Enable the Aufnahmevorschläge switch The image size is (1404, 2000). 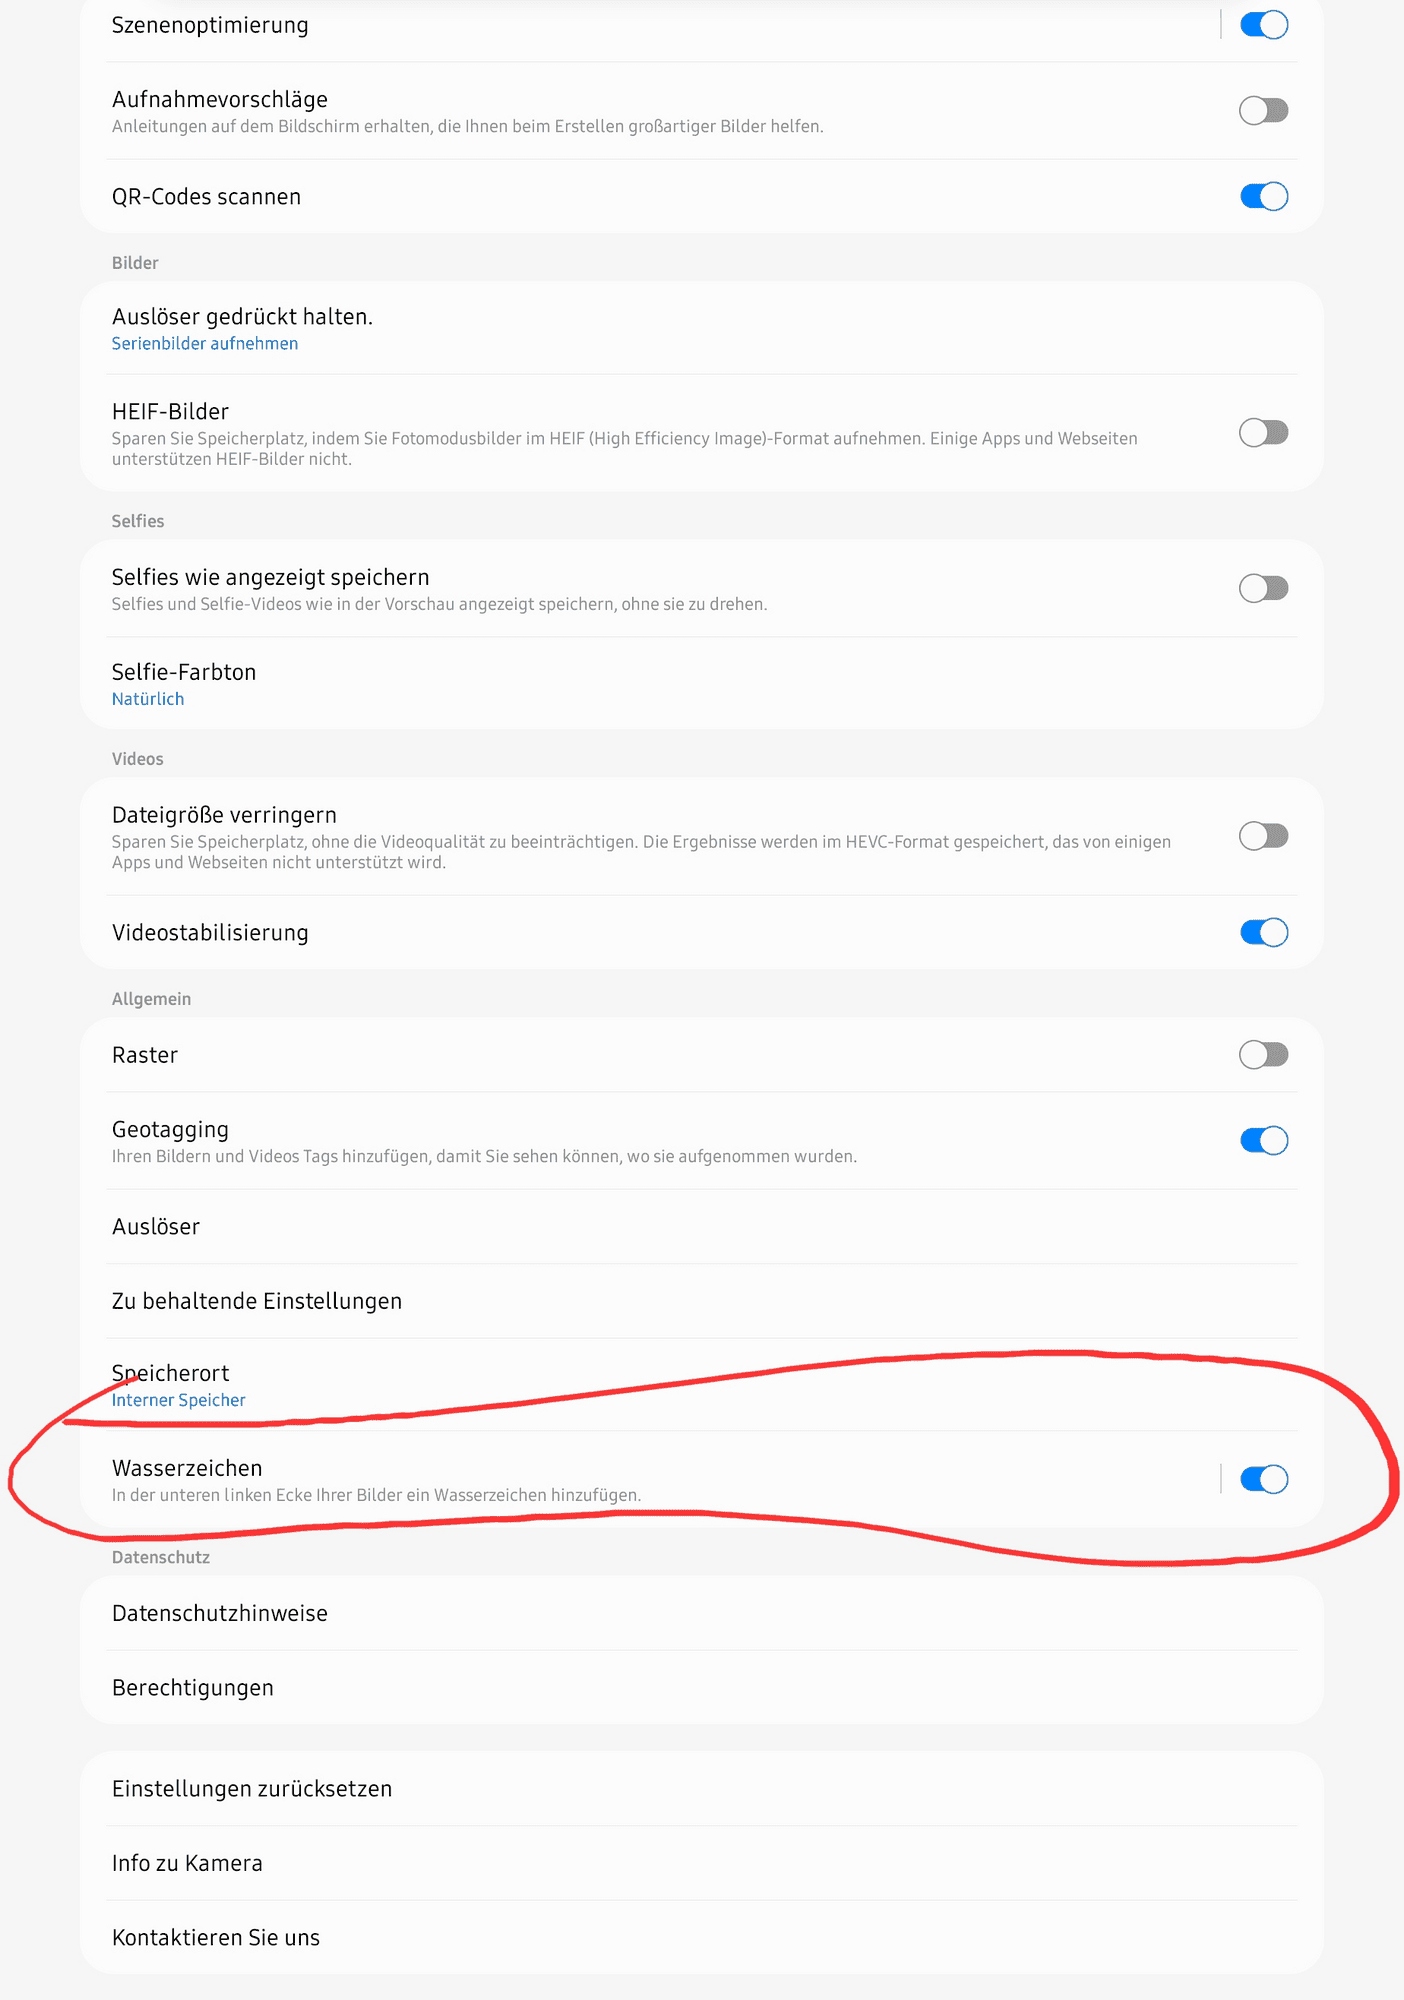point(1263,110)
